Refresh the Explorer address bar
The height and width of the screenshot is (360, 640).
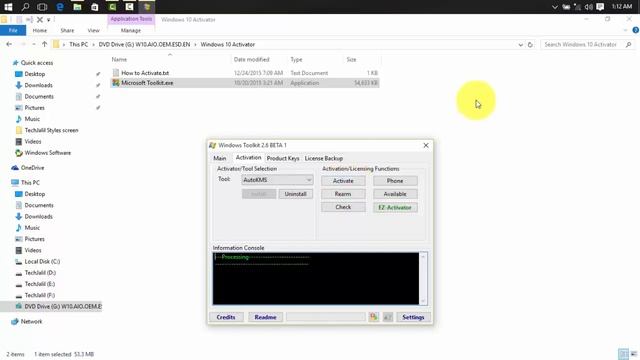point(530,44)
